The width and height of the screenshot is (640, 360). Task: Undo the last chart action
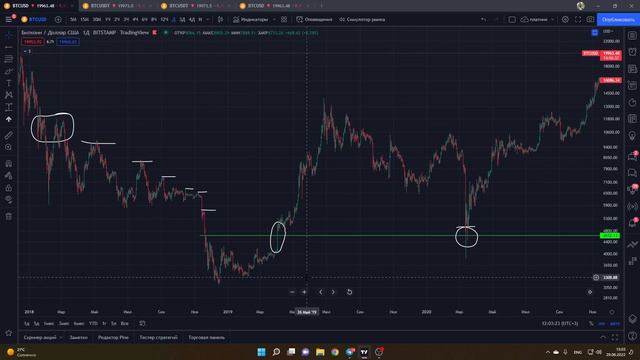tap(483, 19)
